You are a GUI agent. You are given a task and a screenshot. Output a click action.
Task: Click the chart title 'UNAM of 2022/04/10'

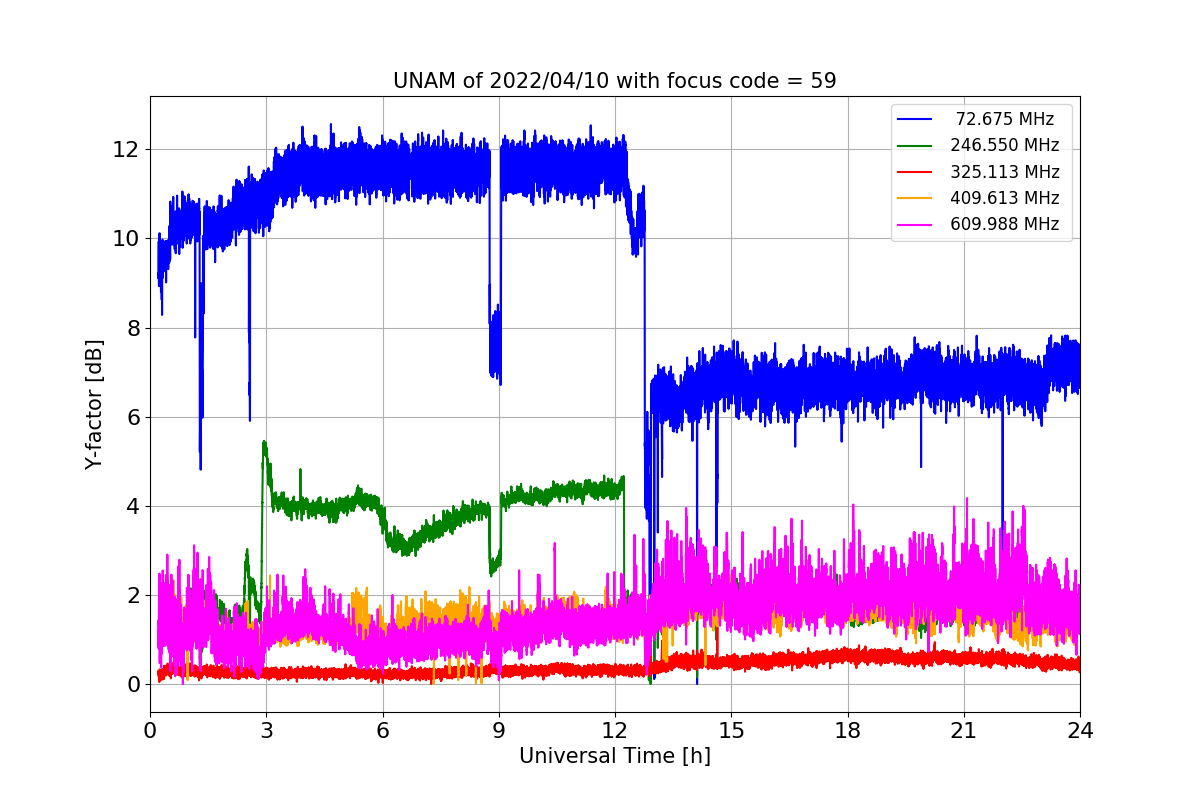pyautogui.click(x=615, y=81)
